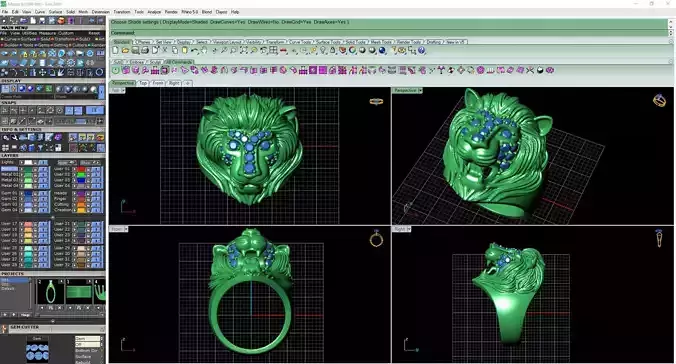Click the expander arrow between layer groups
Viewport: 676px width, 364px height.
(53, 218)
